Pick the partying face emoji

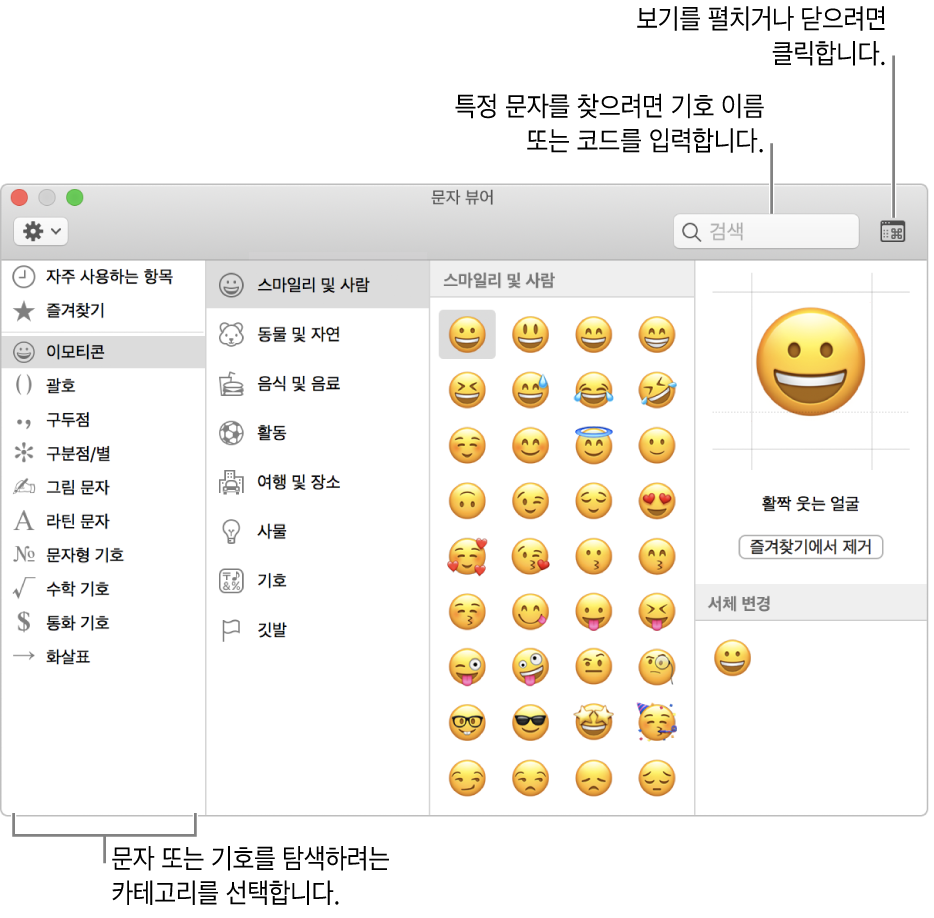(657, 723)
